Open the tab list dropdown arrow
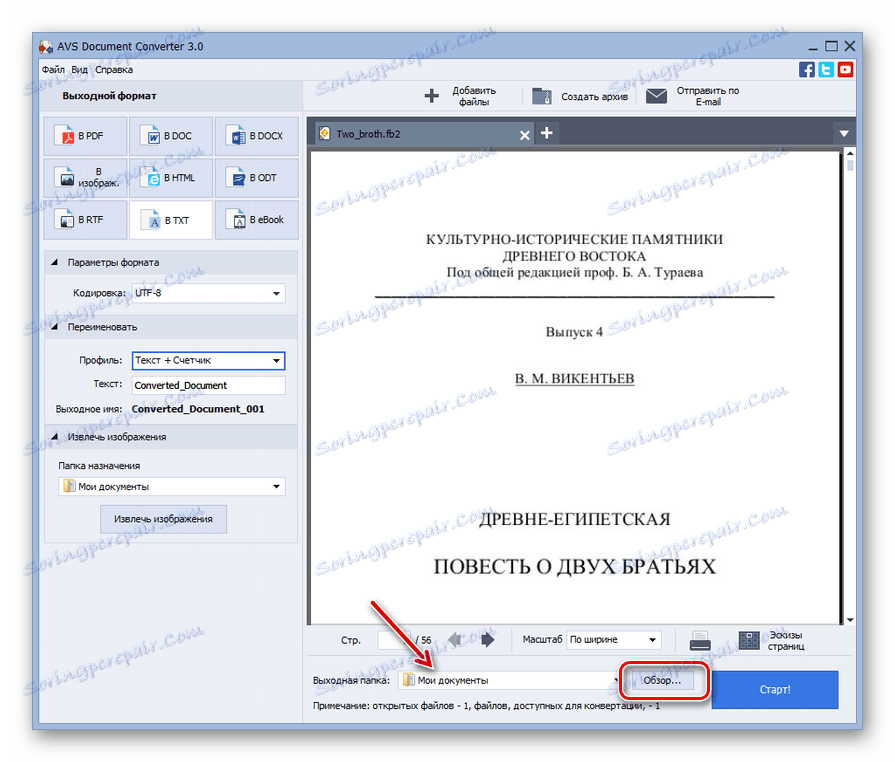The width and height of the screenshot is (895, 762). pyautogui.click(x=844, y=134)
